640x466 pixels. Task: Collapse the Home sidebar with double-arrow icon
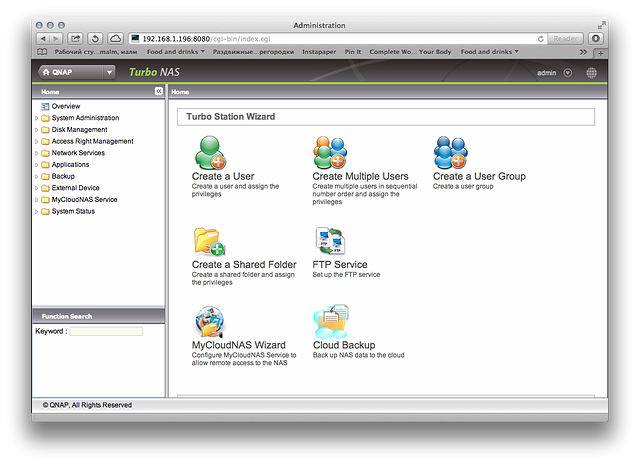(159, 91)
